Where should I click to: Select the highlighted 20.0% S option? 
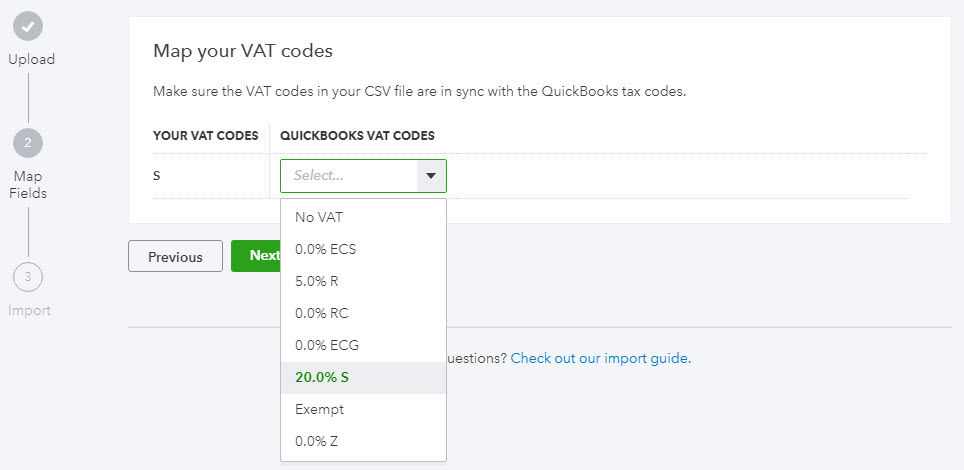pyautogui.click(x=322, y=377)
